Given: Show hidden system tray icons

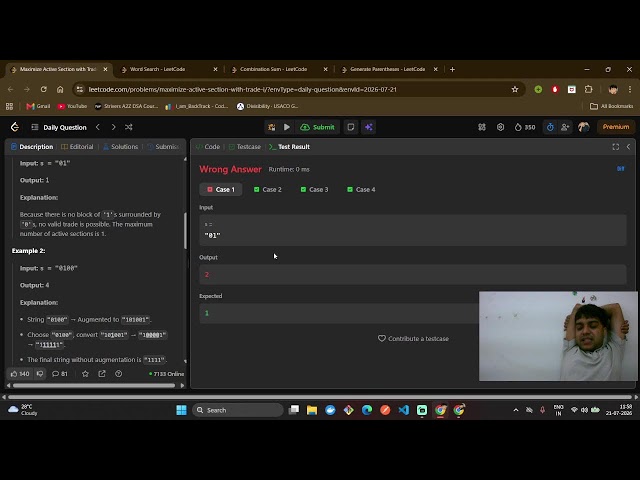Looking at the screenshot, I should coord(516,410).
